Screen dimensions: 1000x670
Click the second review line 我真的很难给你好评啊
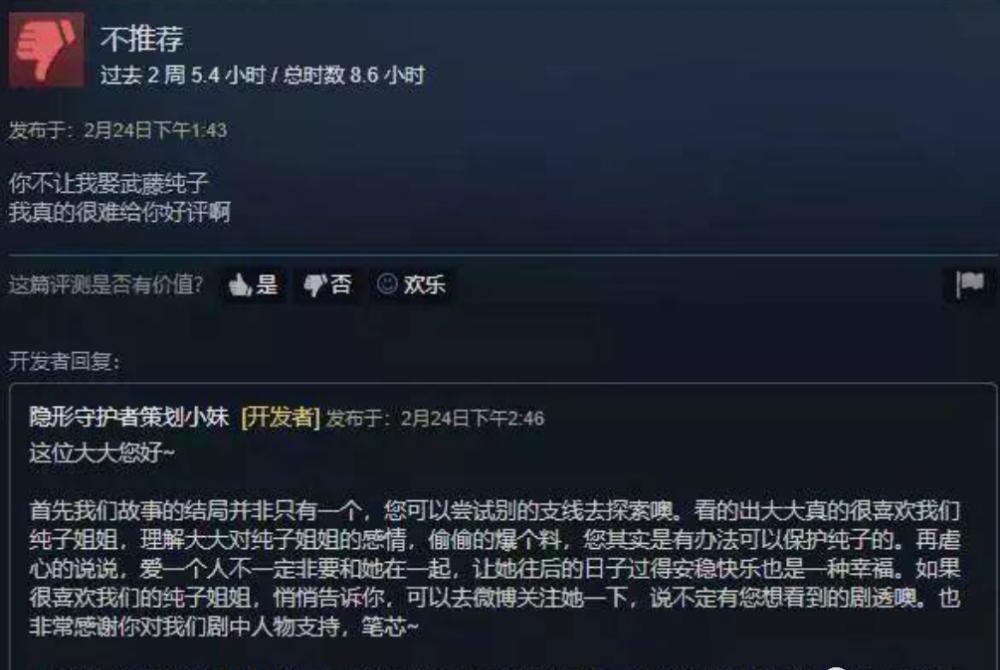click(x=119, y=212)
